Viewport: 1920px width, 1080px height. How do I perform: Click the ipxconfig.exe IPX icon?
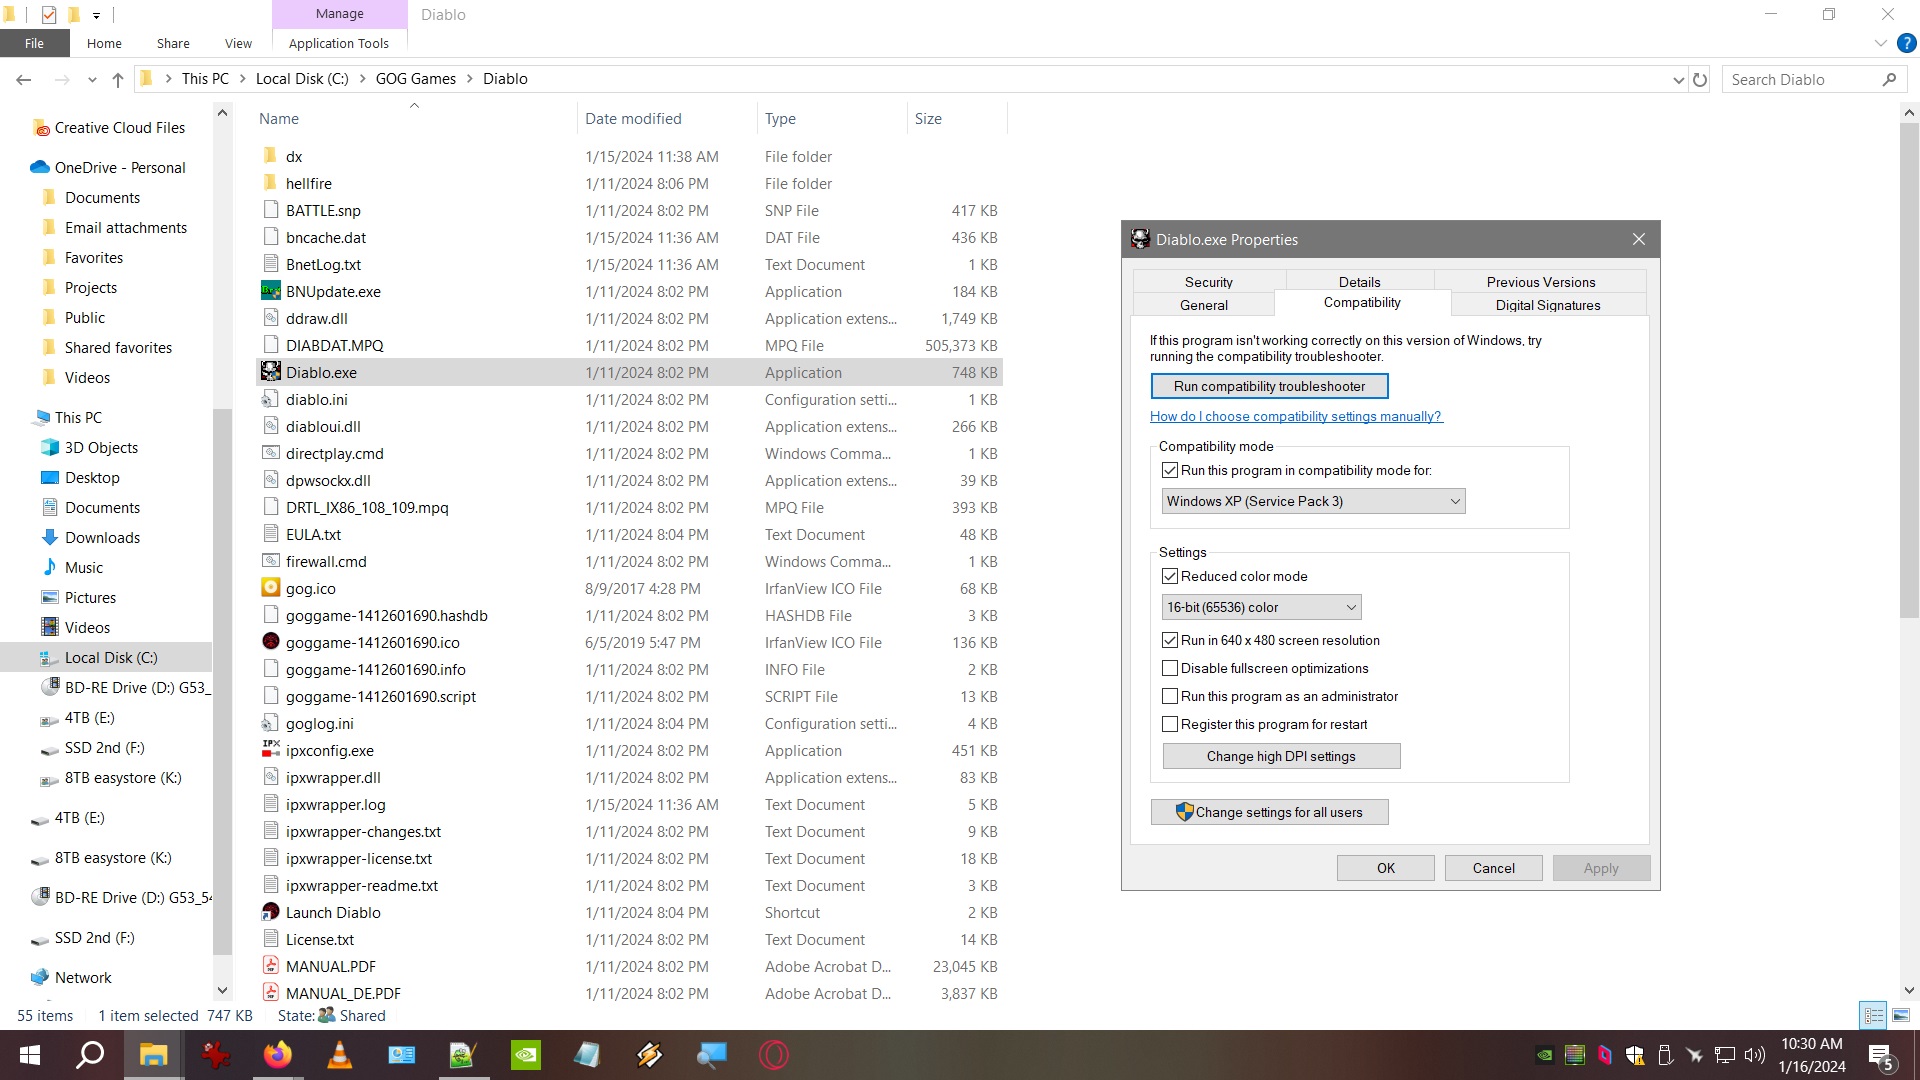[270, 750]
